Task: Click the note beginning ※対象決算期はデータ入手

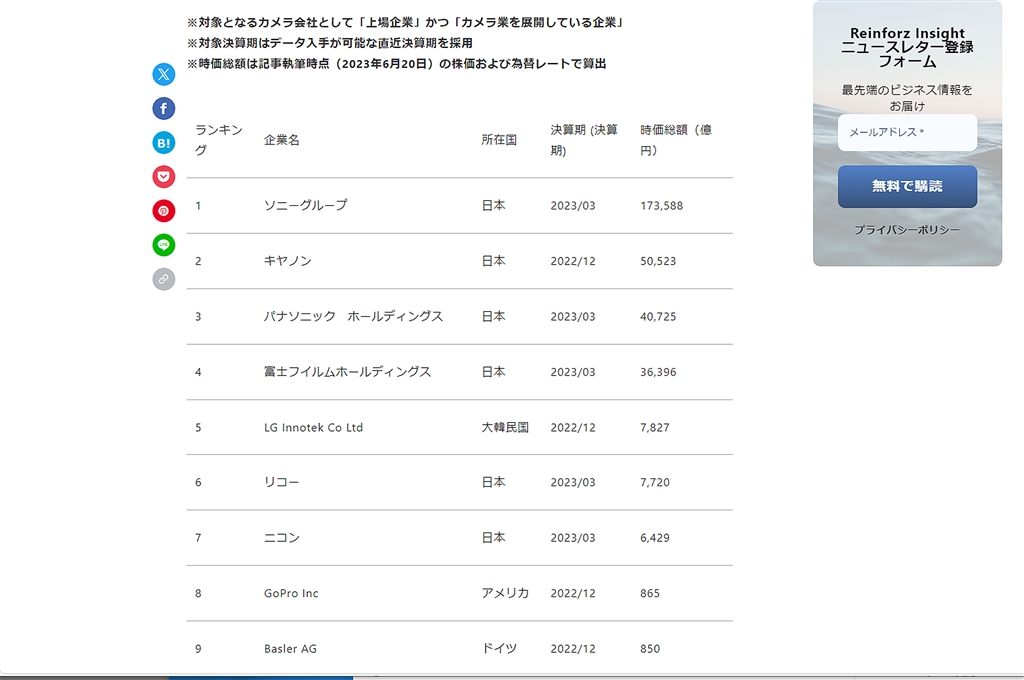Action: click(x=330, y=43)
